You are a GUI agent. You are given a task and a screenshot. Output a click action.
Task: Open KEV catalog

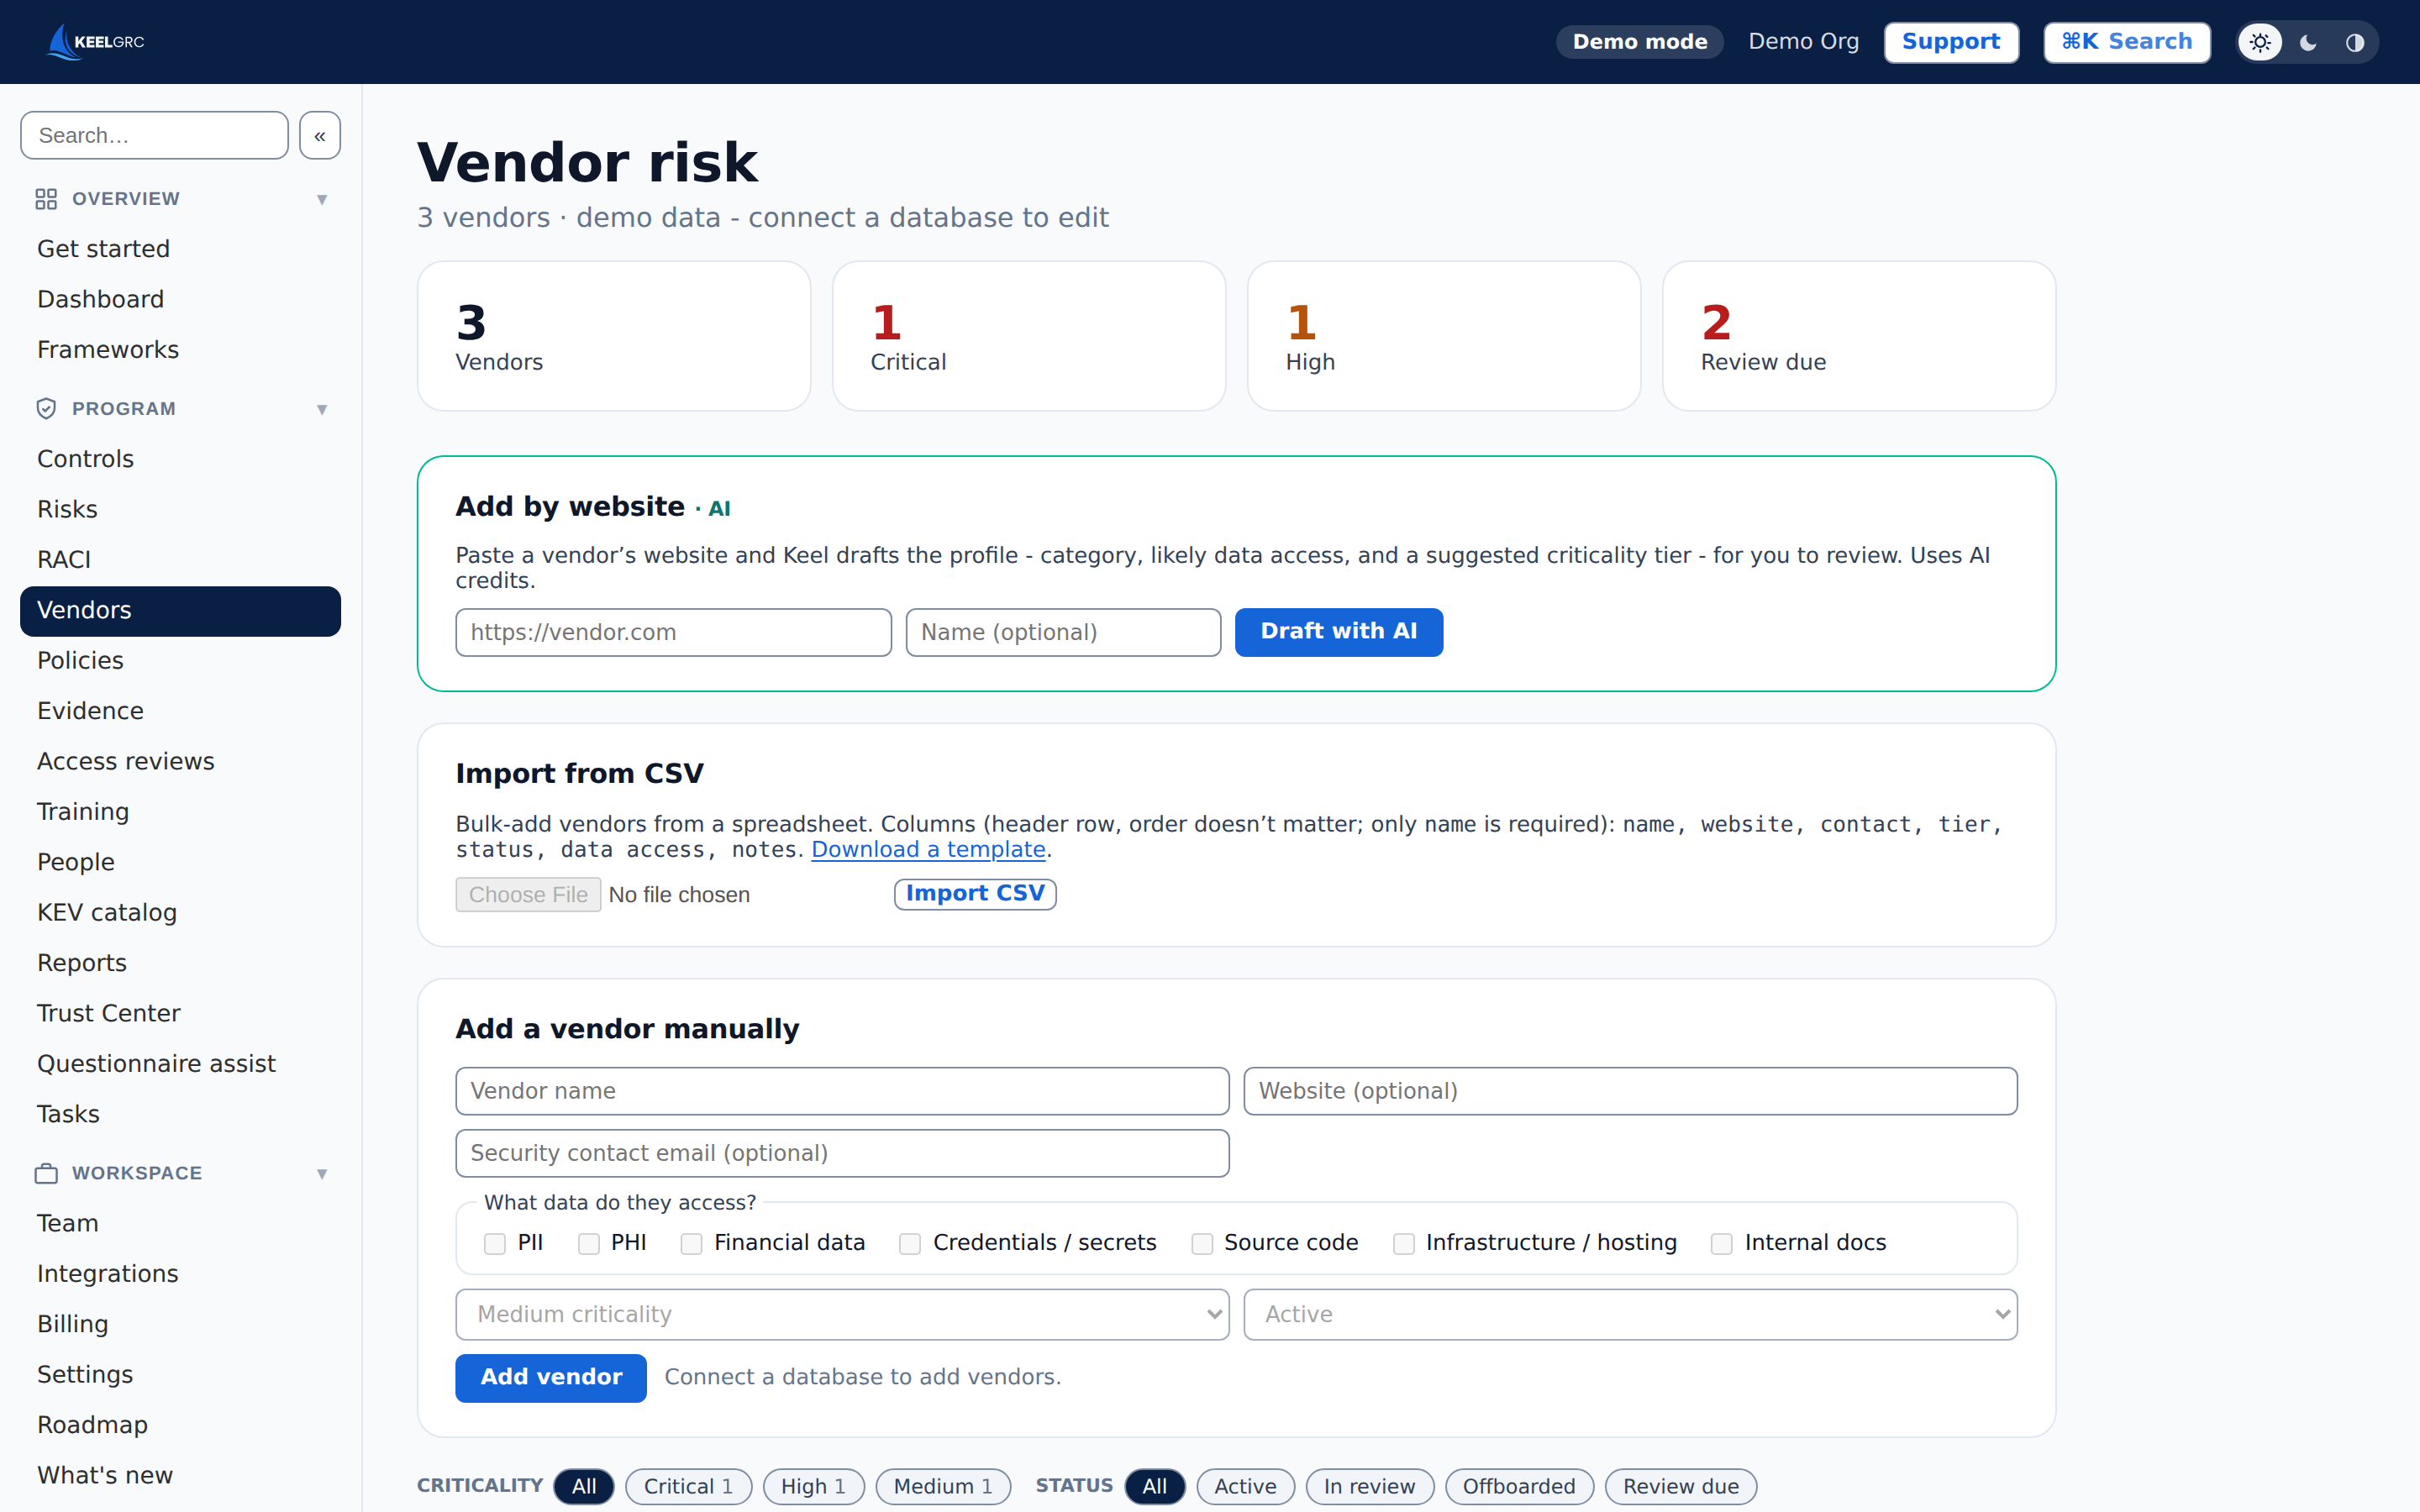pos(180,913)
